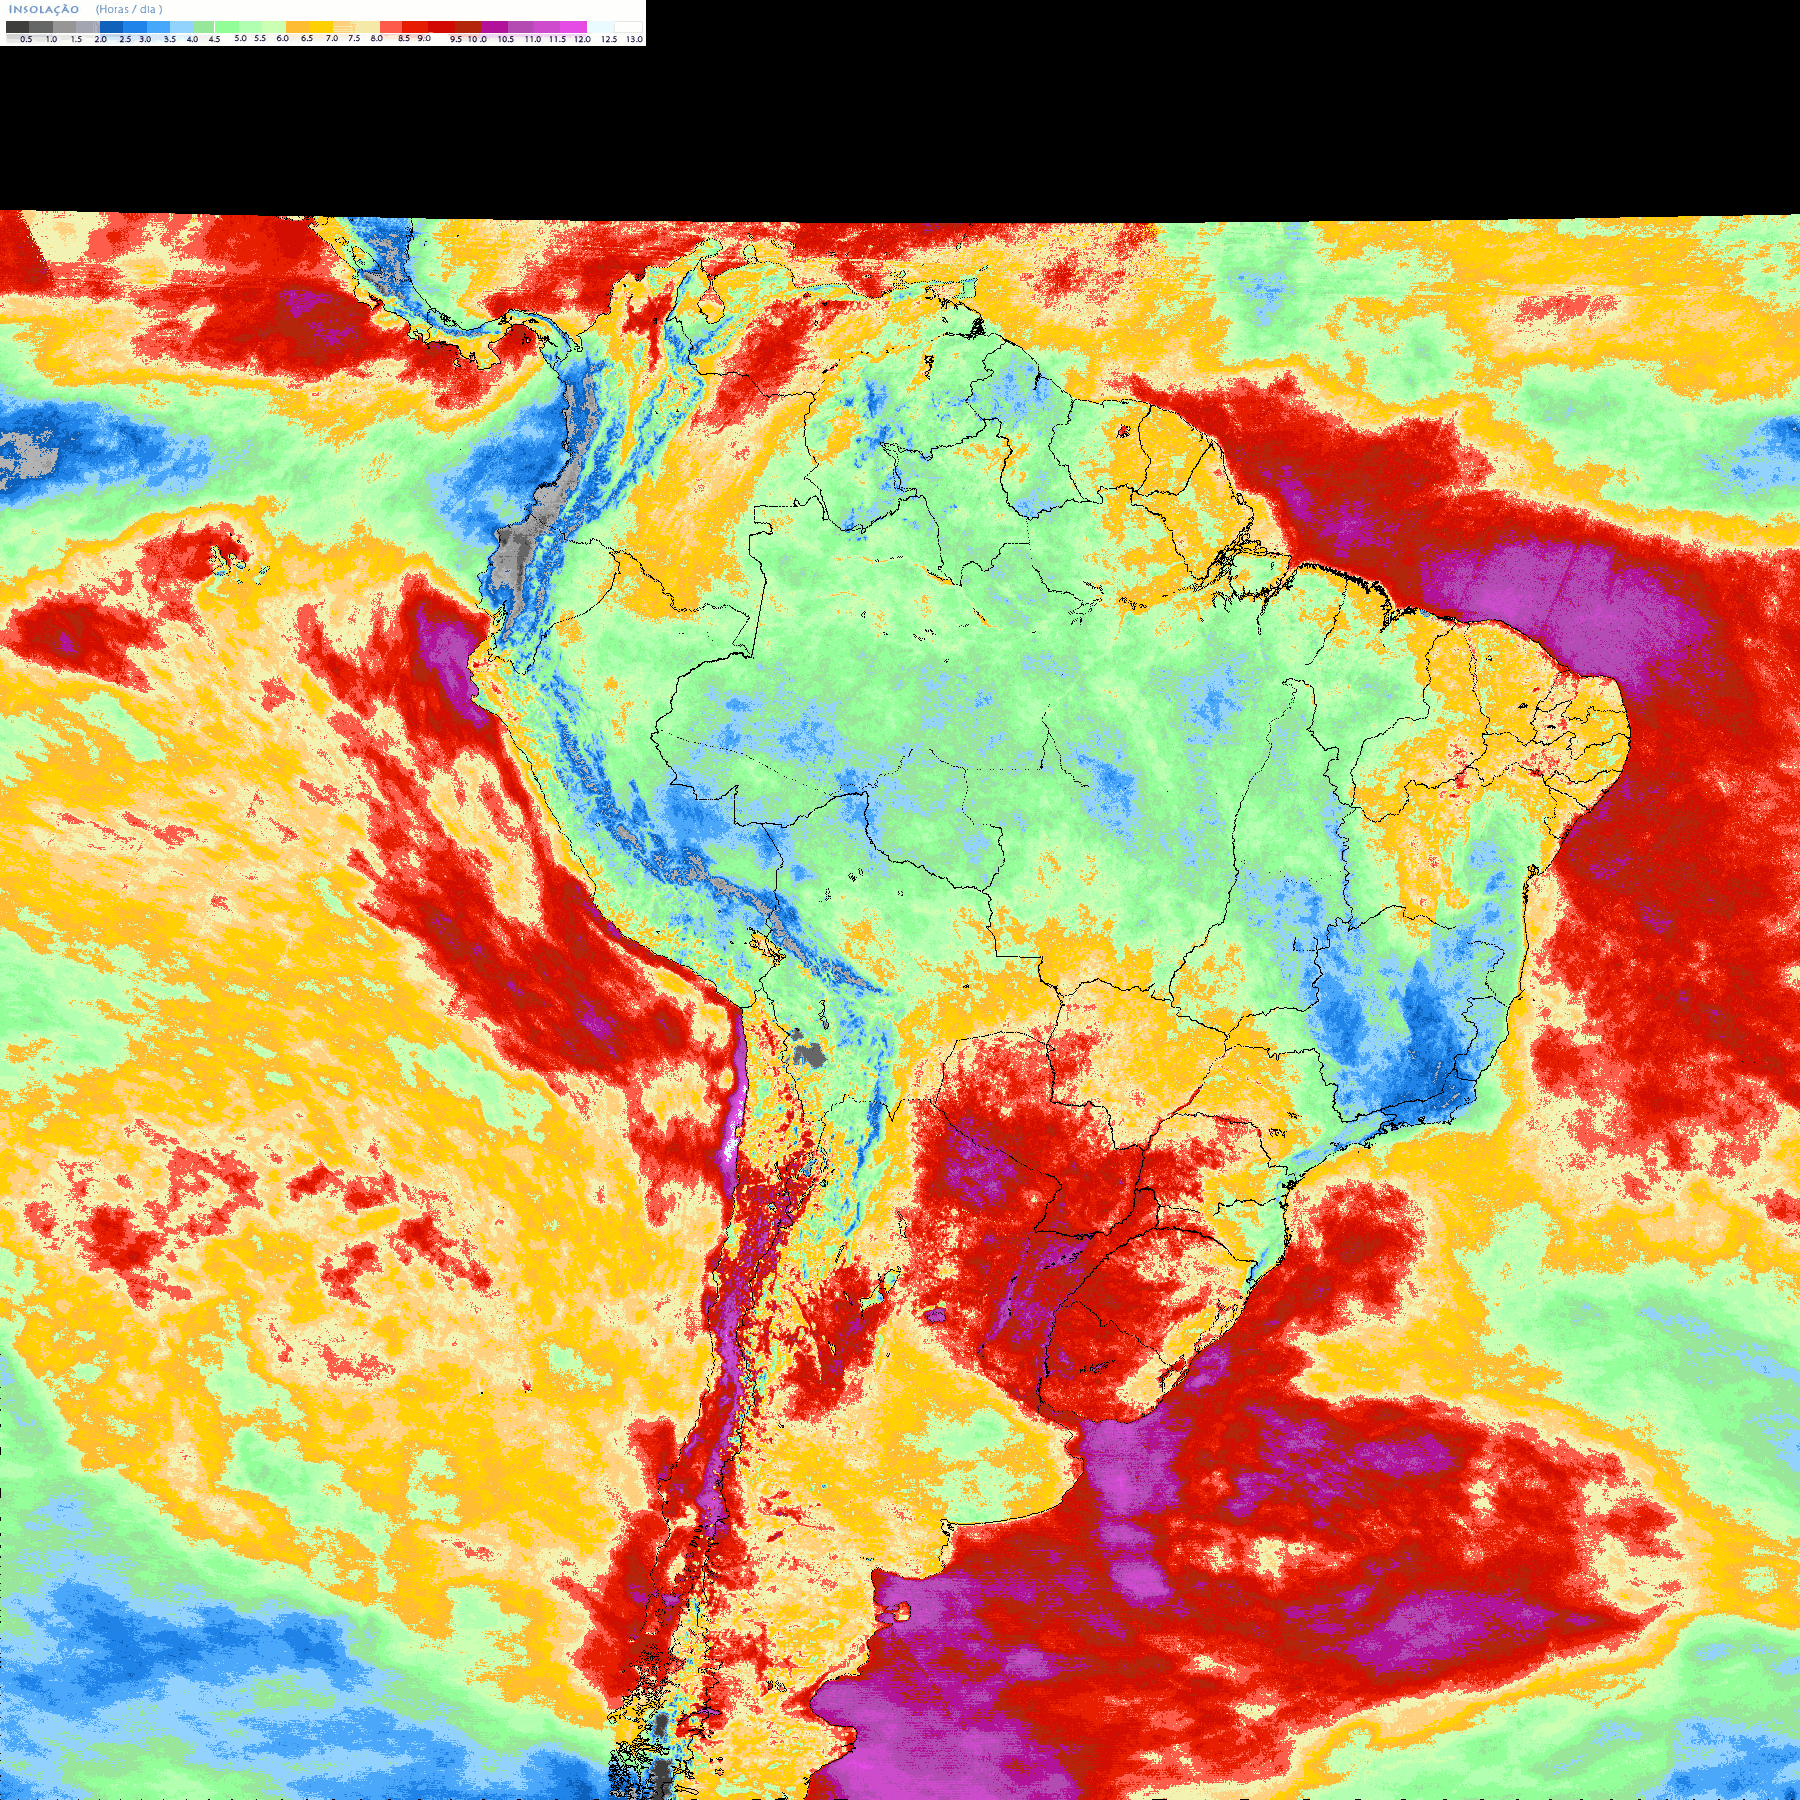The height and width of the screenshot is (1800, 1800).
Task: Click the 7.5 legend value
Action: (x=354, y=38)
